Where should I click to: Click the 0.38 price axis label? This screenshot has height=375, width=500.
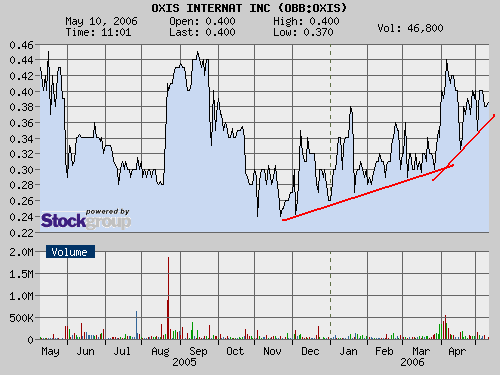coord(22,107)
